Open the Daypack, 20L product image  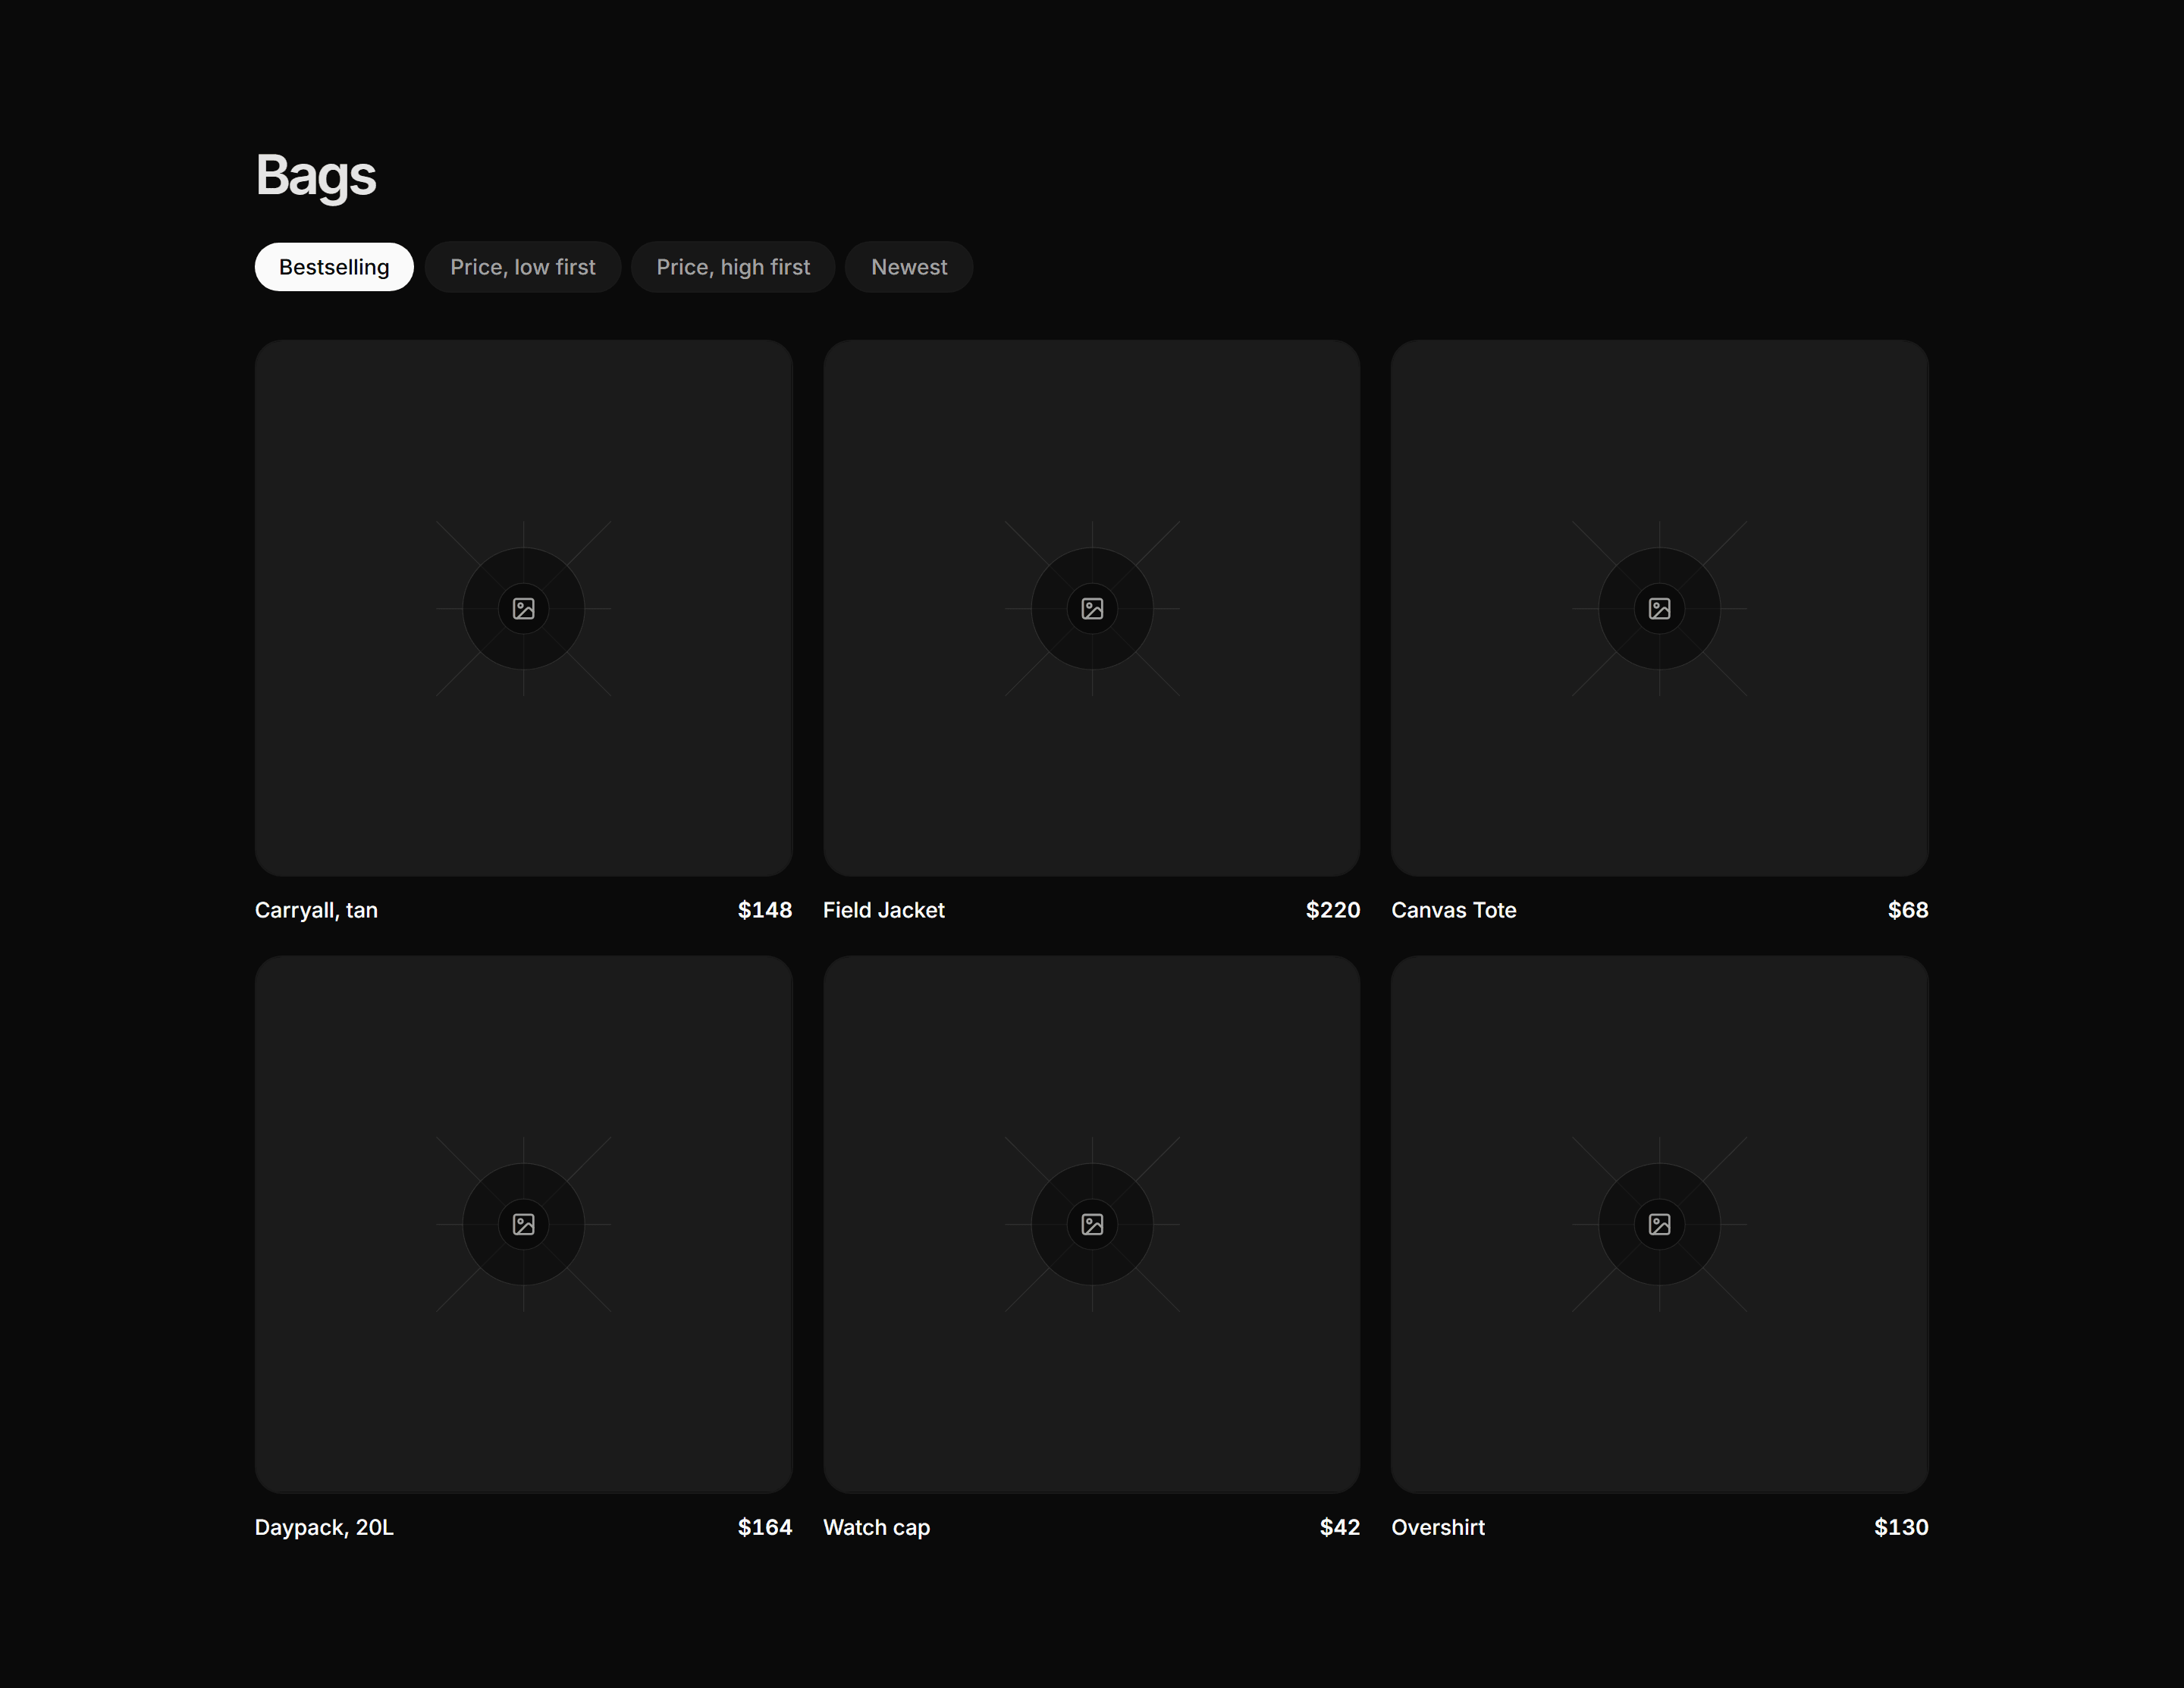524,1224
